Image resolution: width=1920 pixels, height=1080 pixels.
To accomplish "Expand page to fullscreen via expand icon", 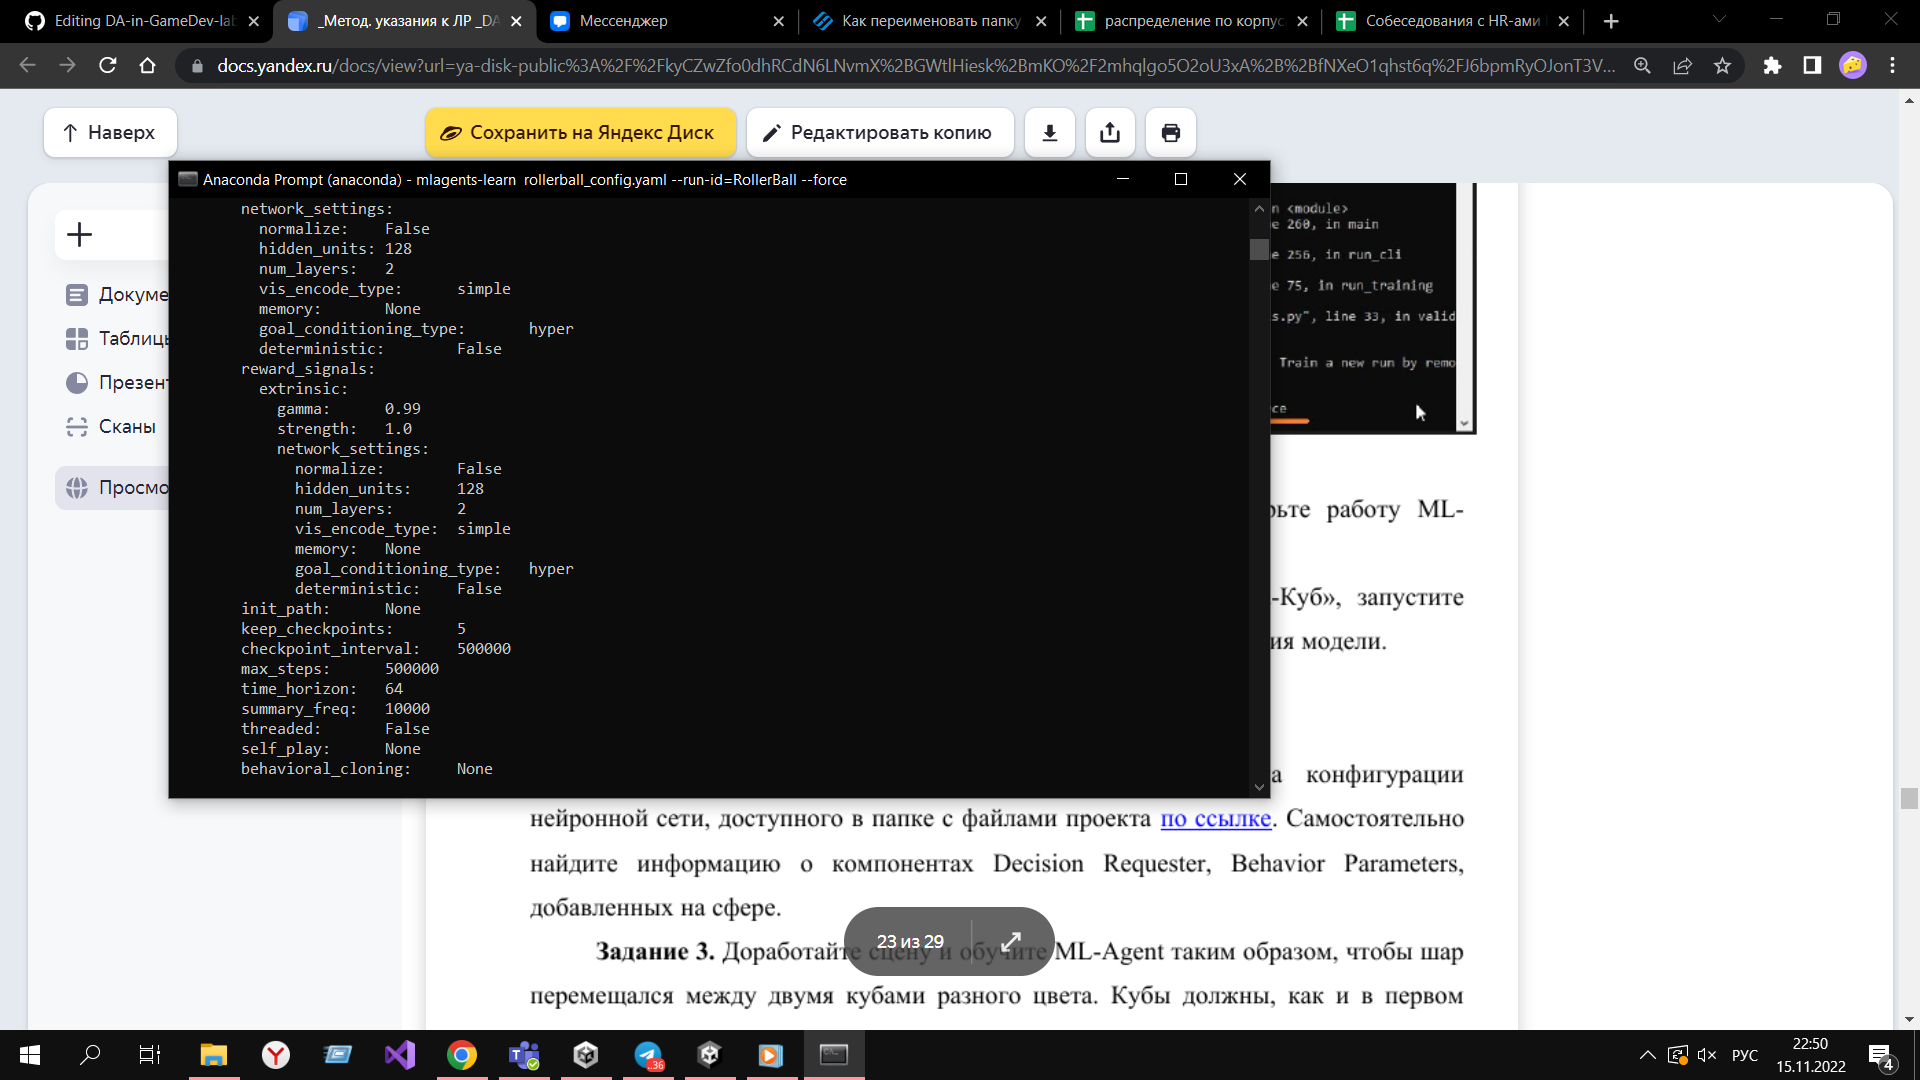I will (1011, 940).
